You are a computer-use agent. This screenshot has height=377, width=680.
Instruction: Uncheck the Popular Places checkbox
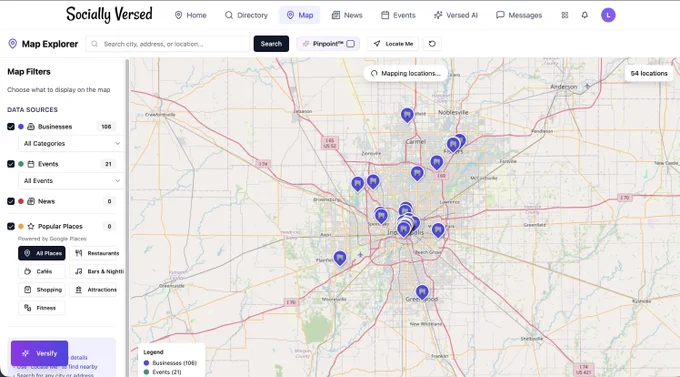(11, 226)
